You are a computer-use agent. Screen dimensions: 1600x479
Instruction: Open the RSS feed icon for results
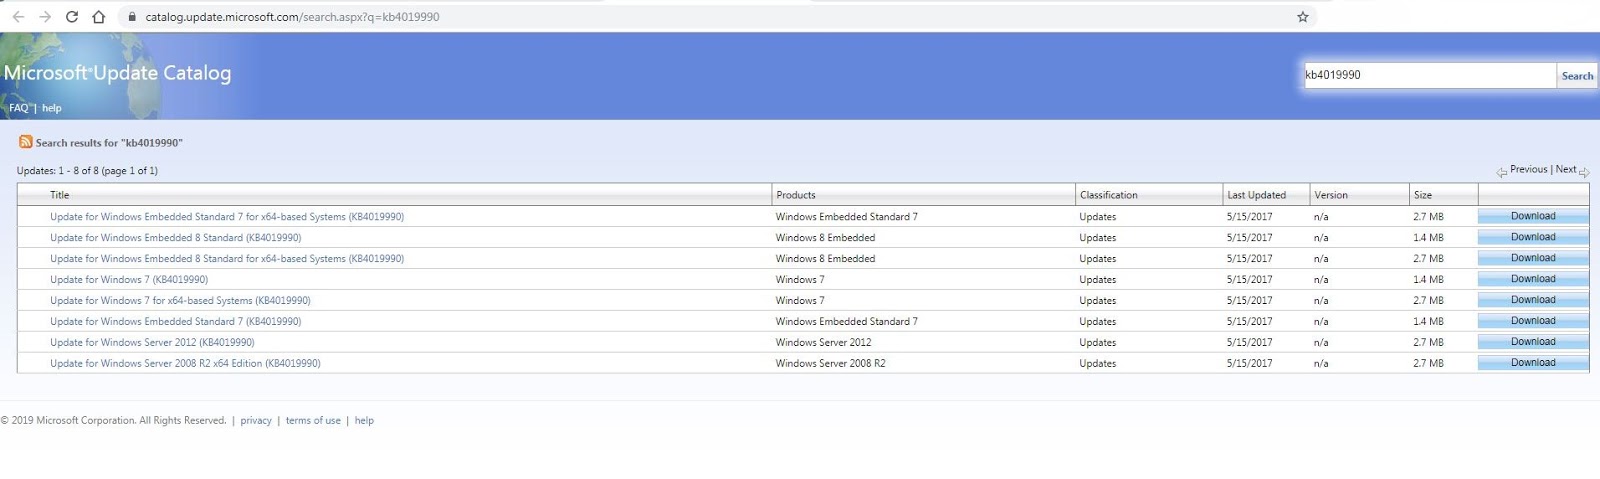tap(26, 142)
